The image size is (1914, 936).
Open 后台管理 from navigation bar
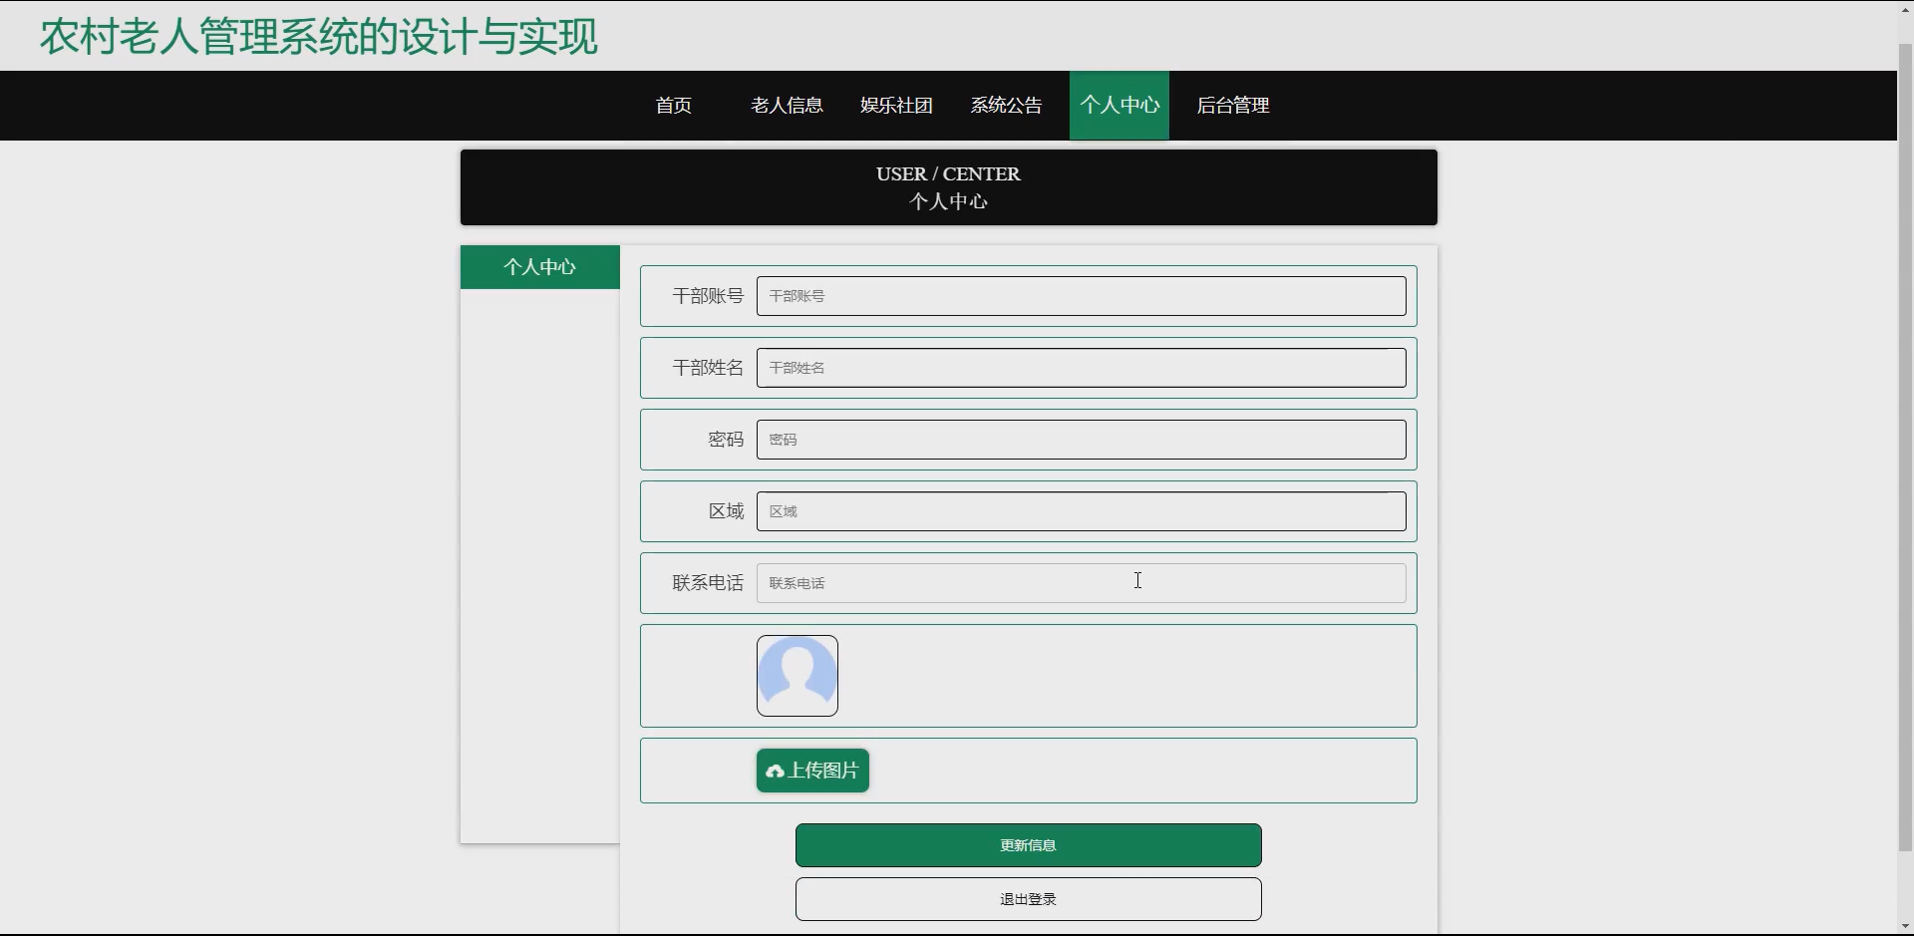coord(1232,105)
